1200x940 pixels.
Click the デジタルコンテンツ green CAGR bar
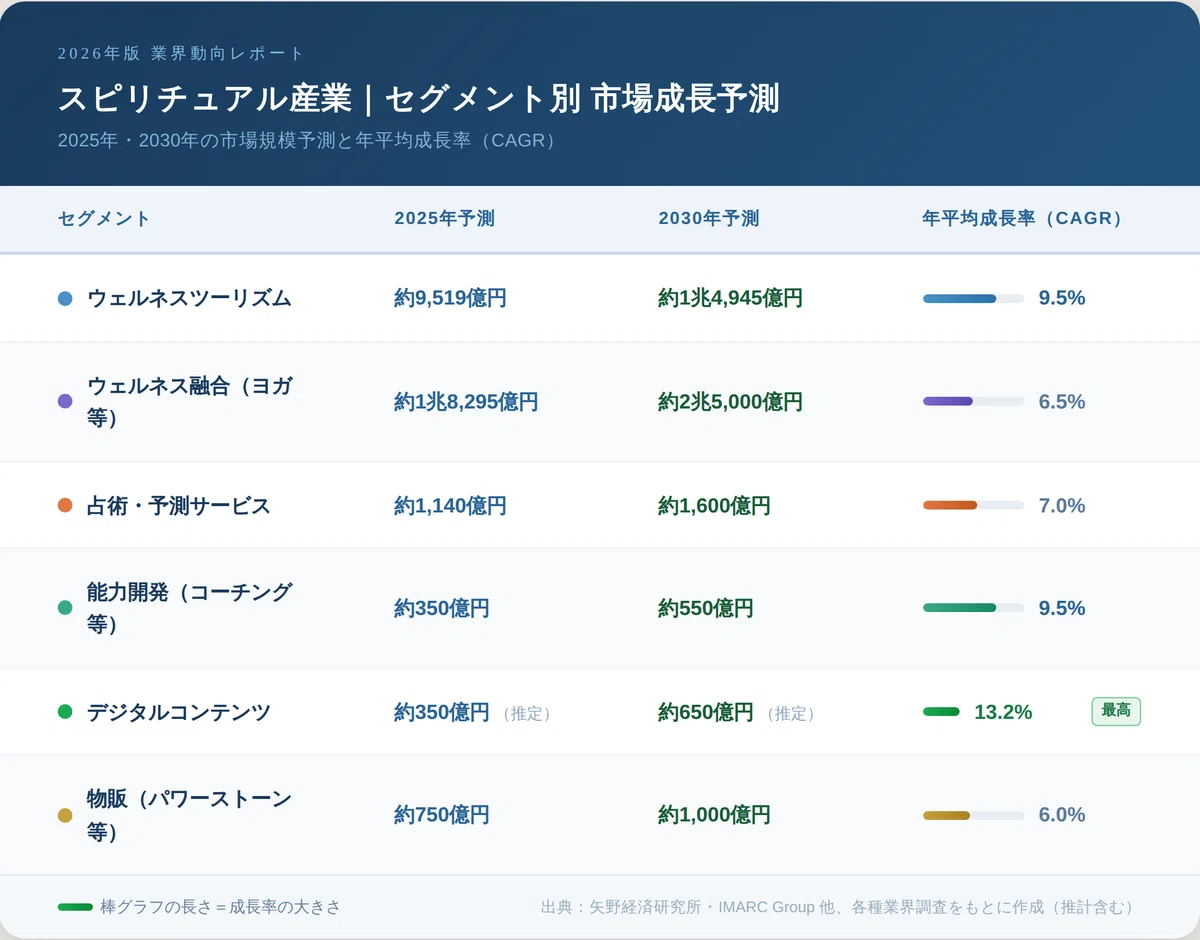click(941, 712)
